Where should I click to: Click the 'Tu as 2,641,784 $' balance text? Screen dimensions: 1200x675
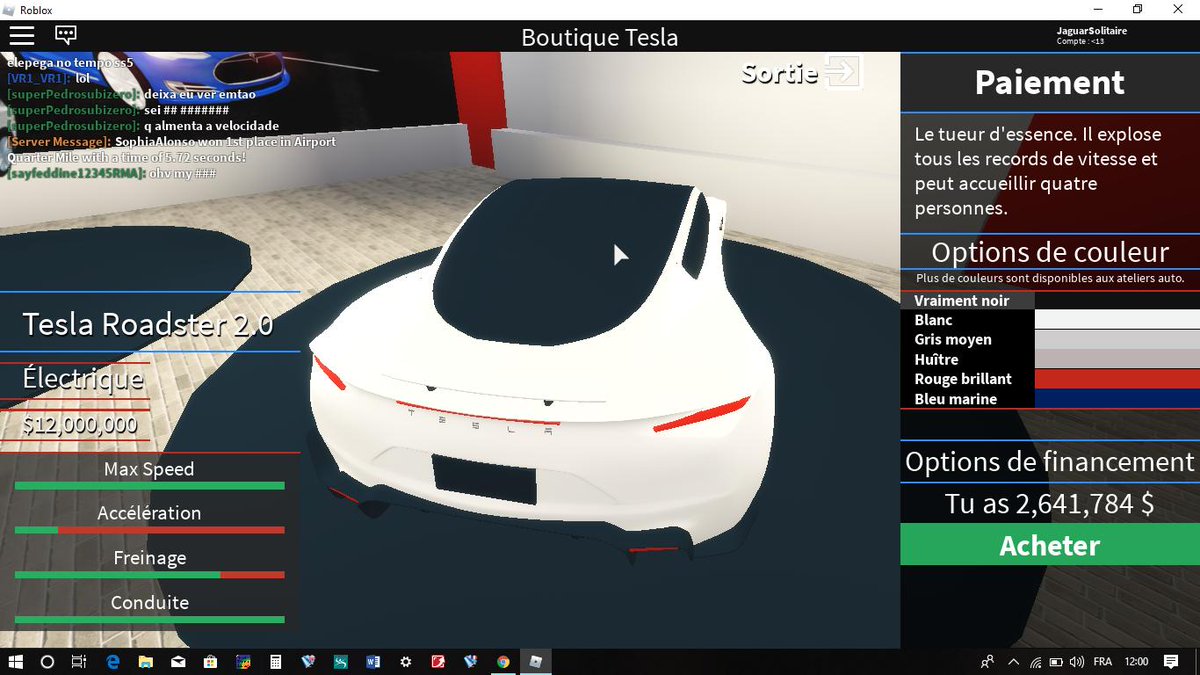1050,504
